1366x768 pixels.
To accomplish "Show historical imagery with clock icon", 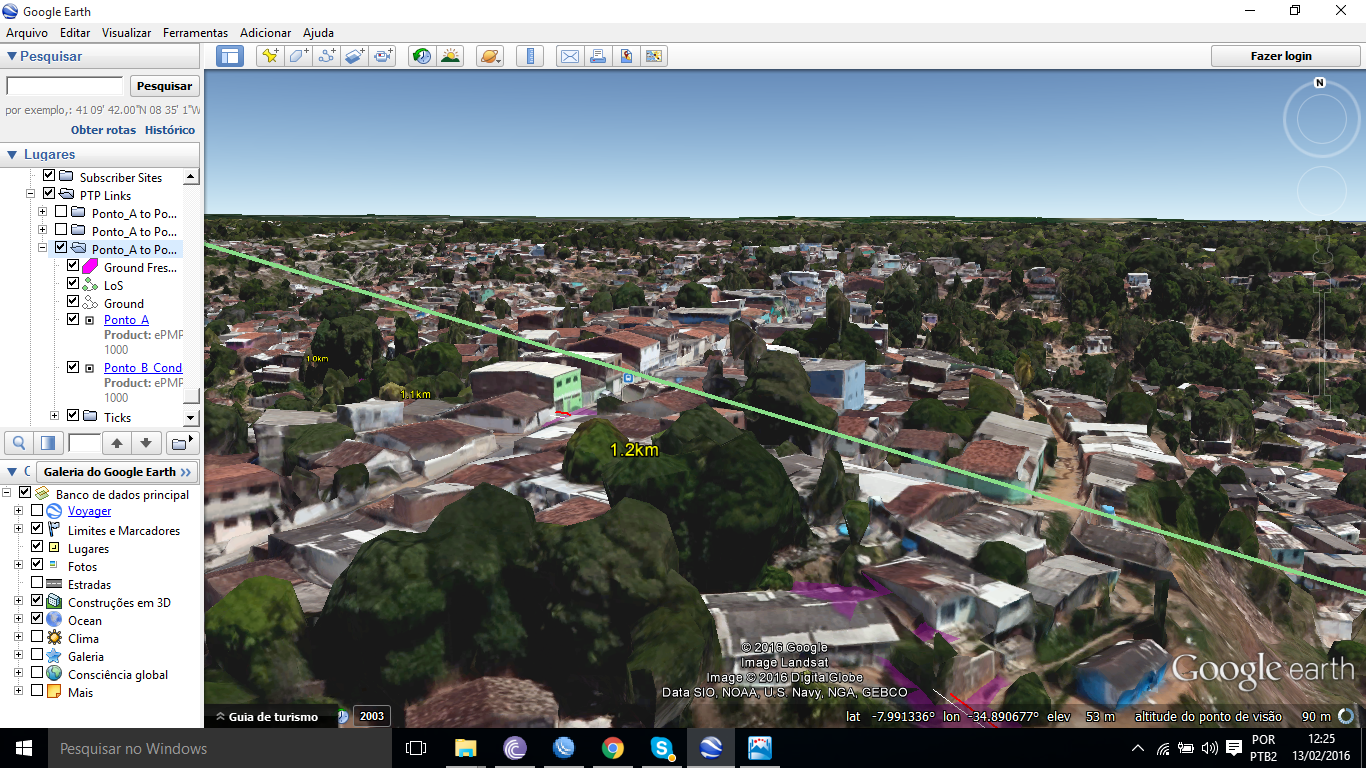I will (x=422, y=56).
